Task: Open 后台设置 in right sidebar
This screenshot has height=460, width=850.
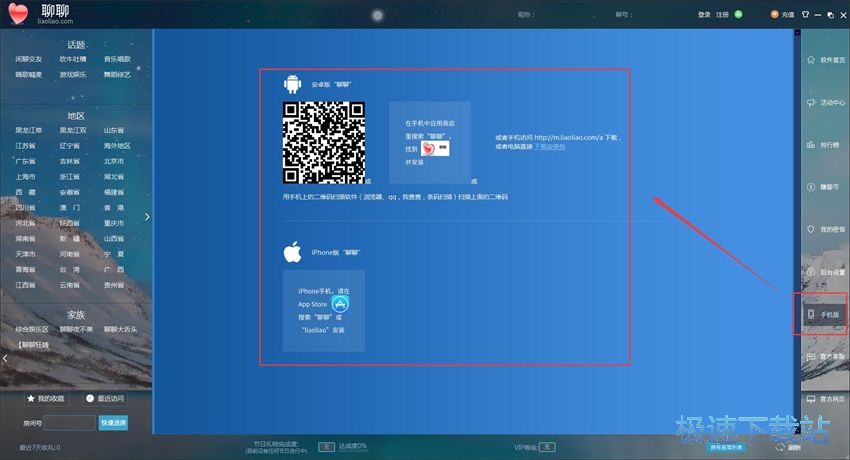Action: tap(826, 272)
